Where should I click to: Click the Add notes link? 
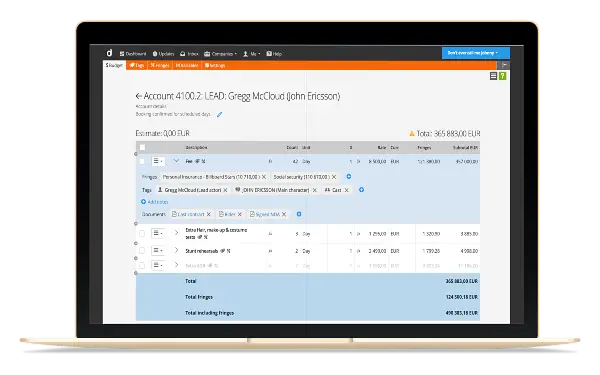pos(155,202)
